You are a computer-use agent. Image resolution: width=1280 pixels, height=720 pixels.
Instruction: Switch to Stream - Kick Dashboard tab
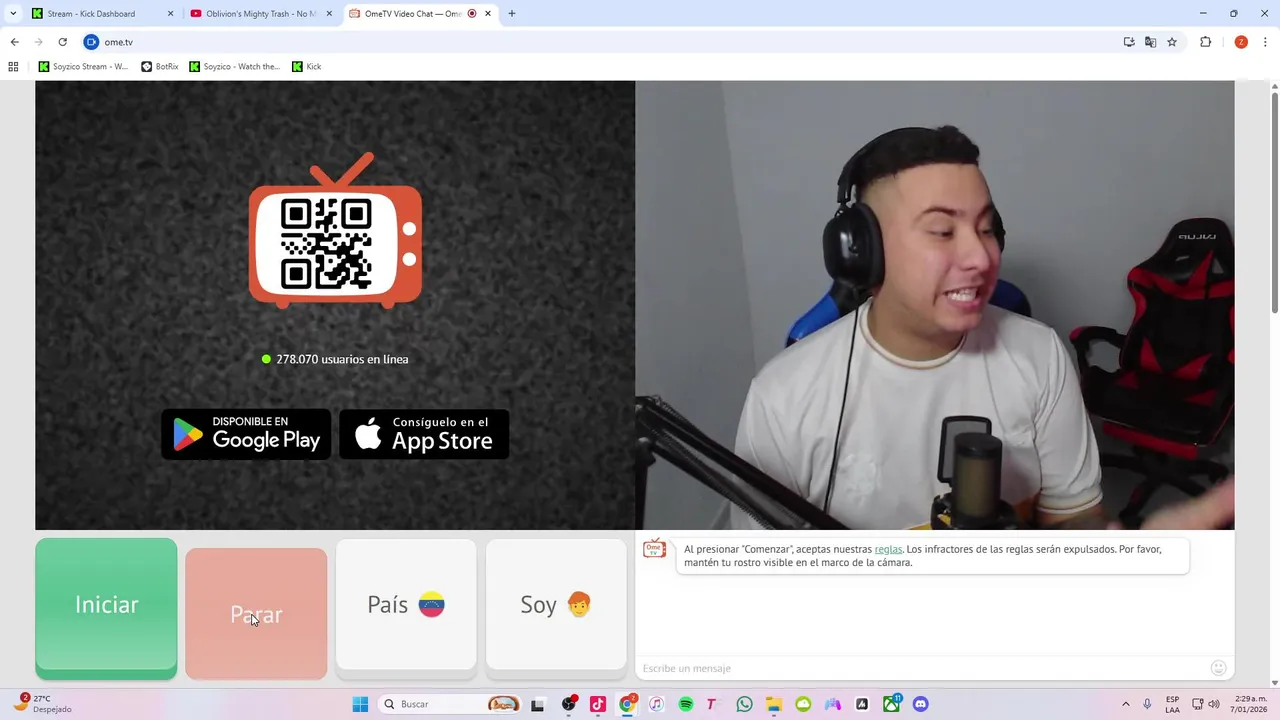[100, 14]
